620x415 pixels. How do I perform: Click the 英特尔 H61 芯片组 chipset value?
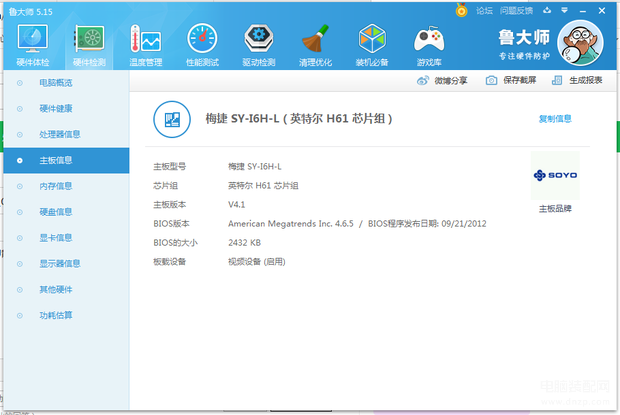coord(263,186)
